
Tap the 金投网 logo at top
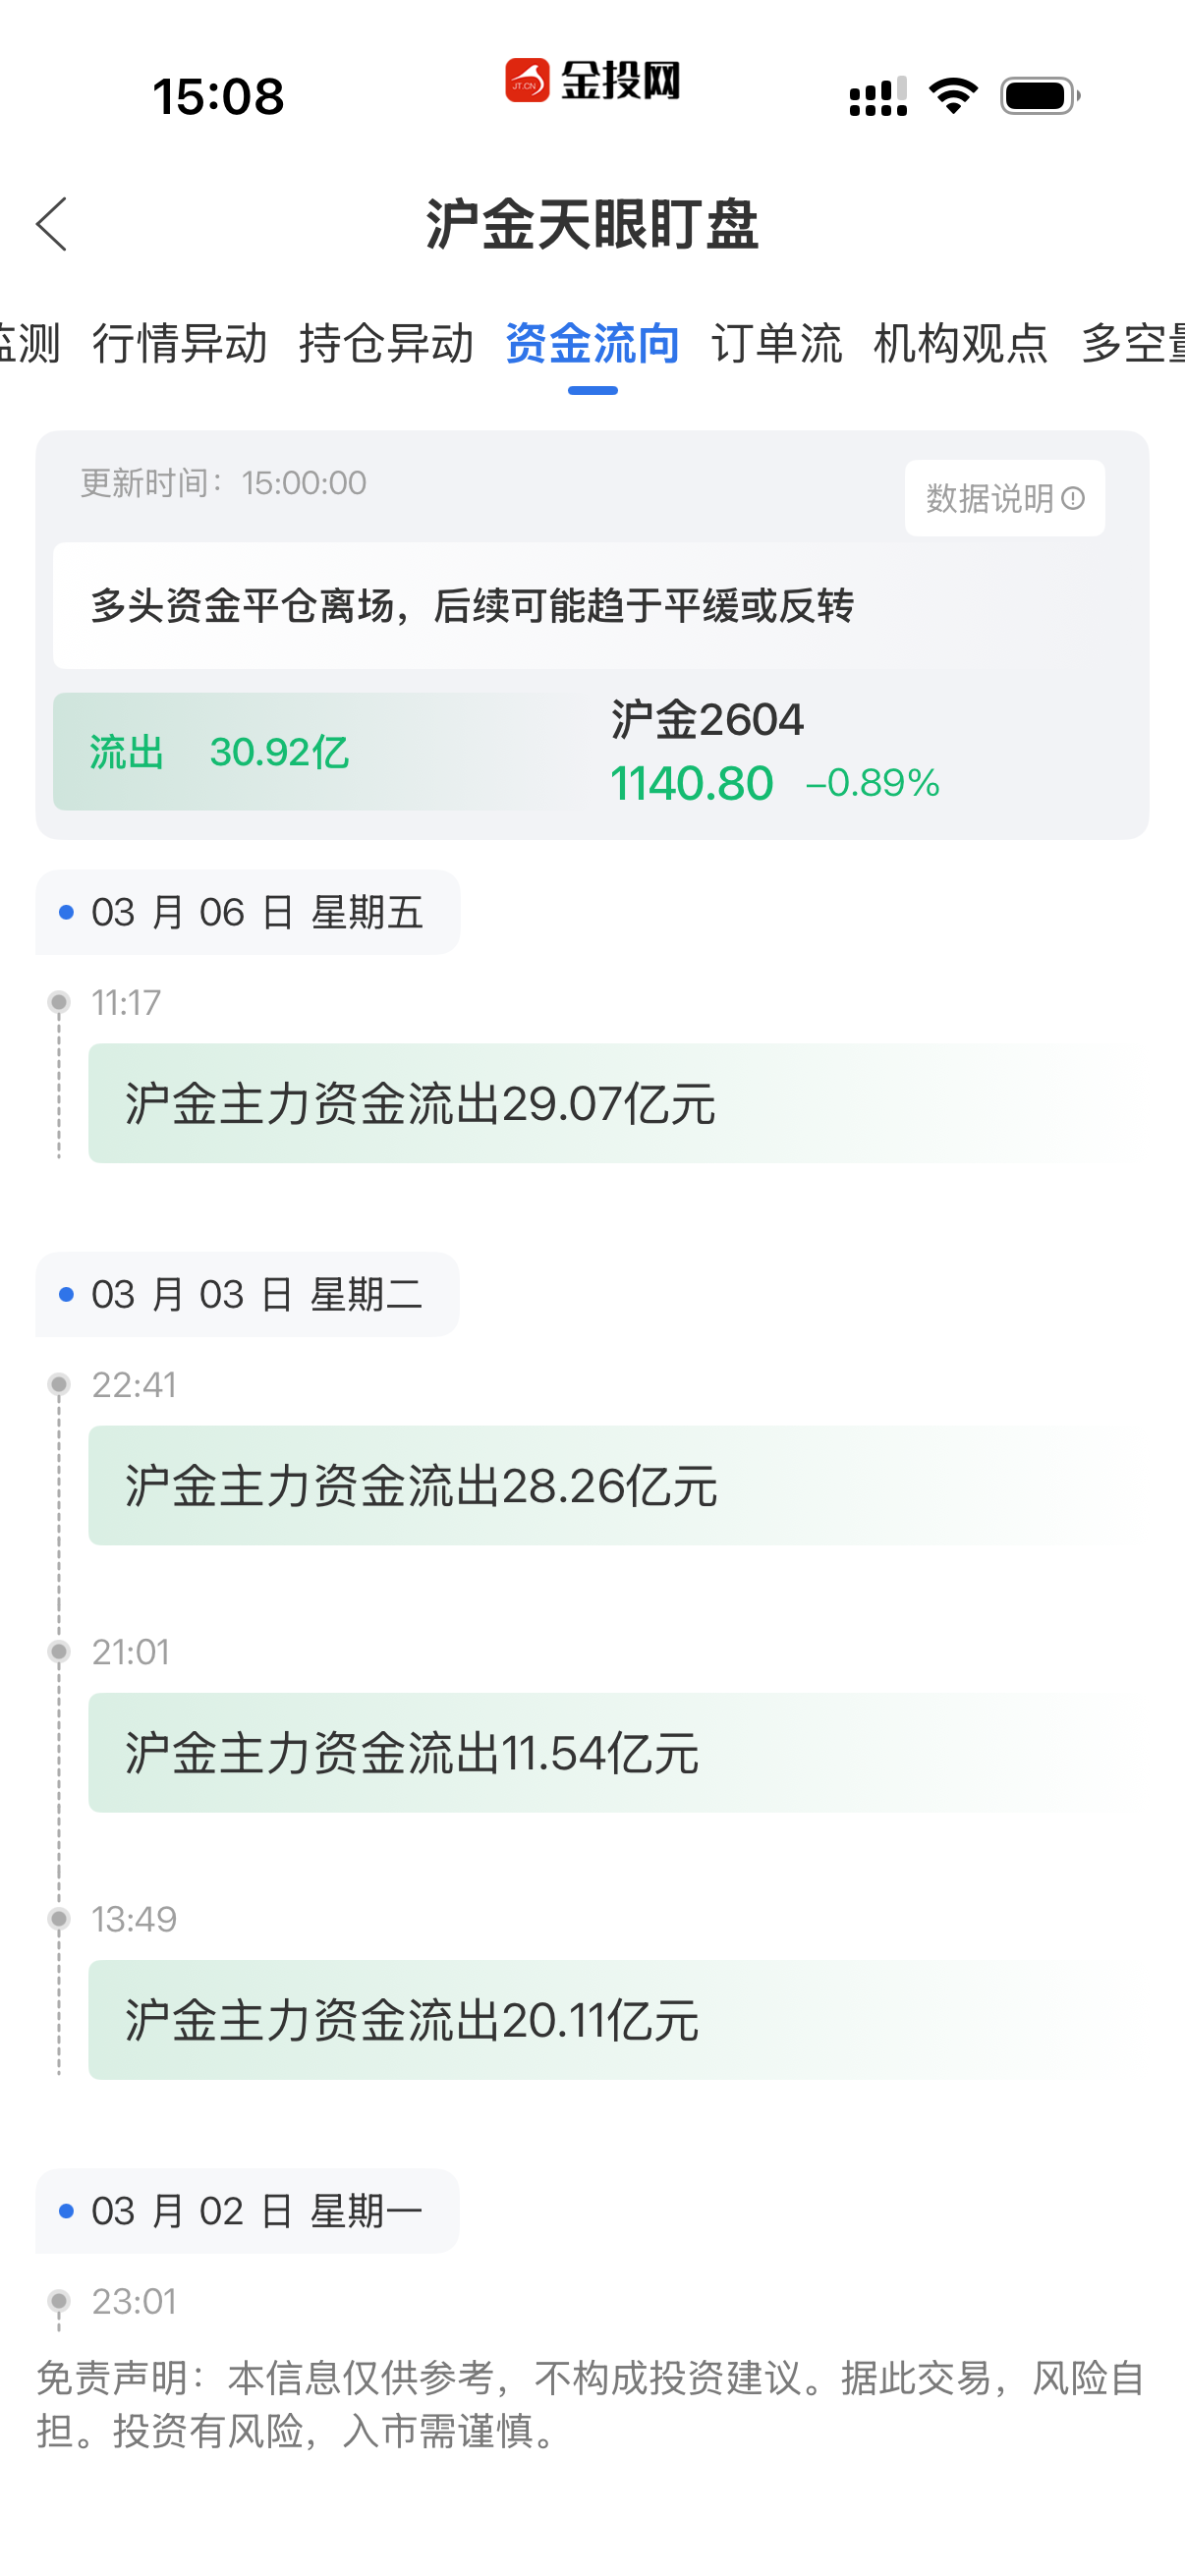(592, 81)
